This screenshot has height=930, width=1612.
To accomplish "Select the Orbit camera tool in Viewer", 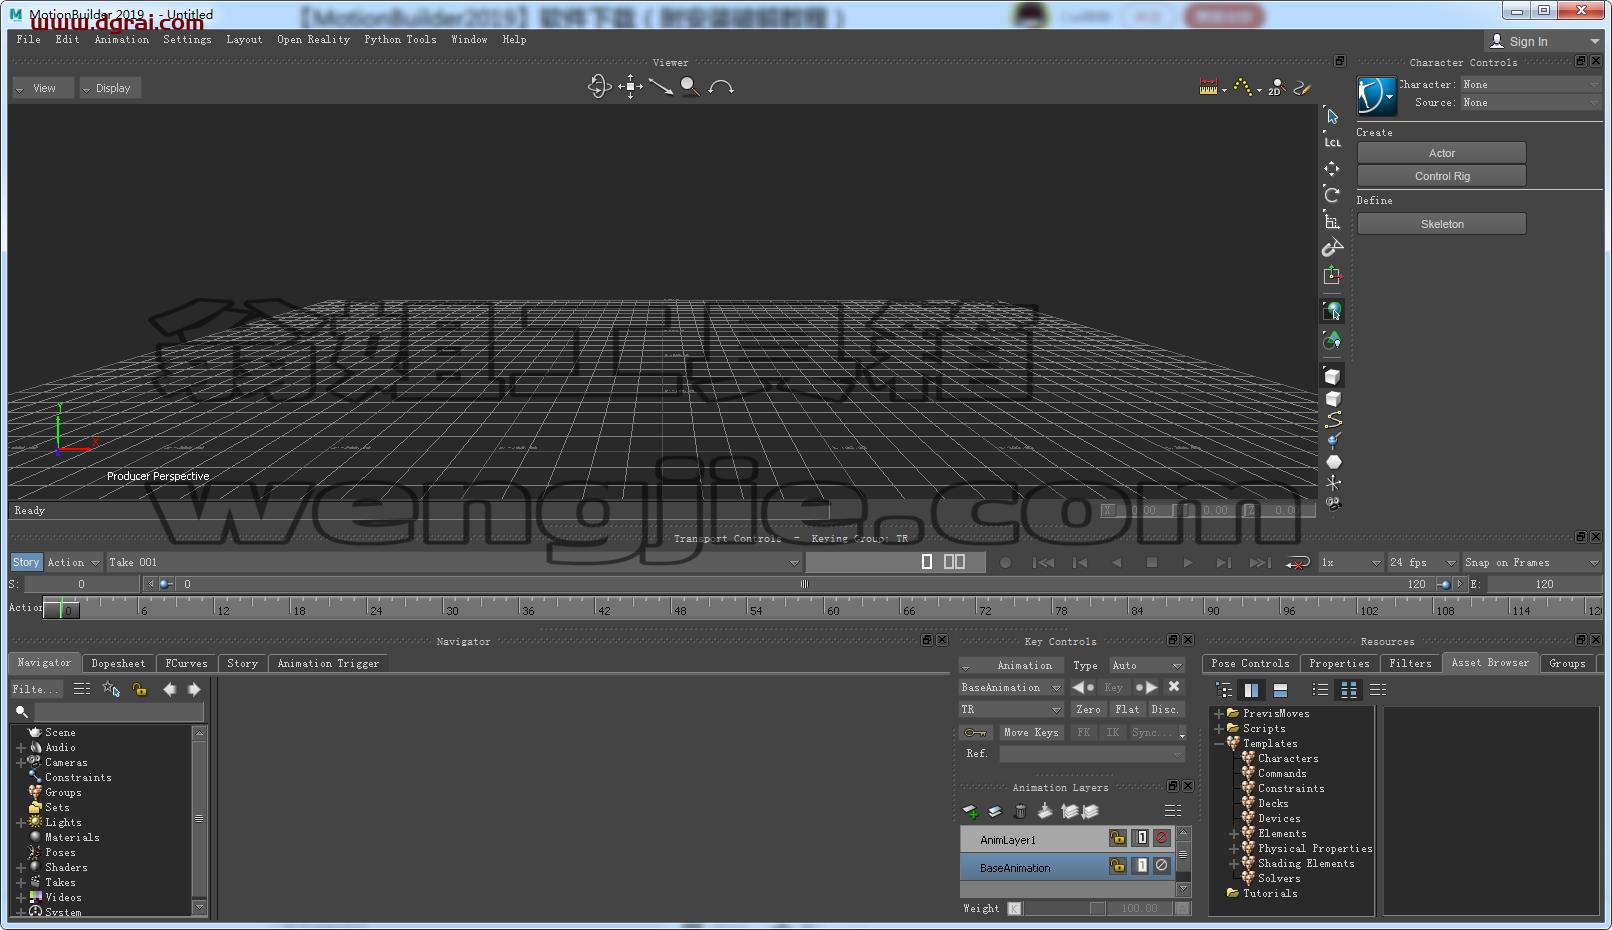I will (x=599, y=87).
